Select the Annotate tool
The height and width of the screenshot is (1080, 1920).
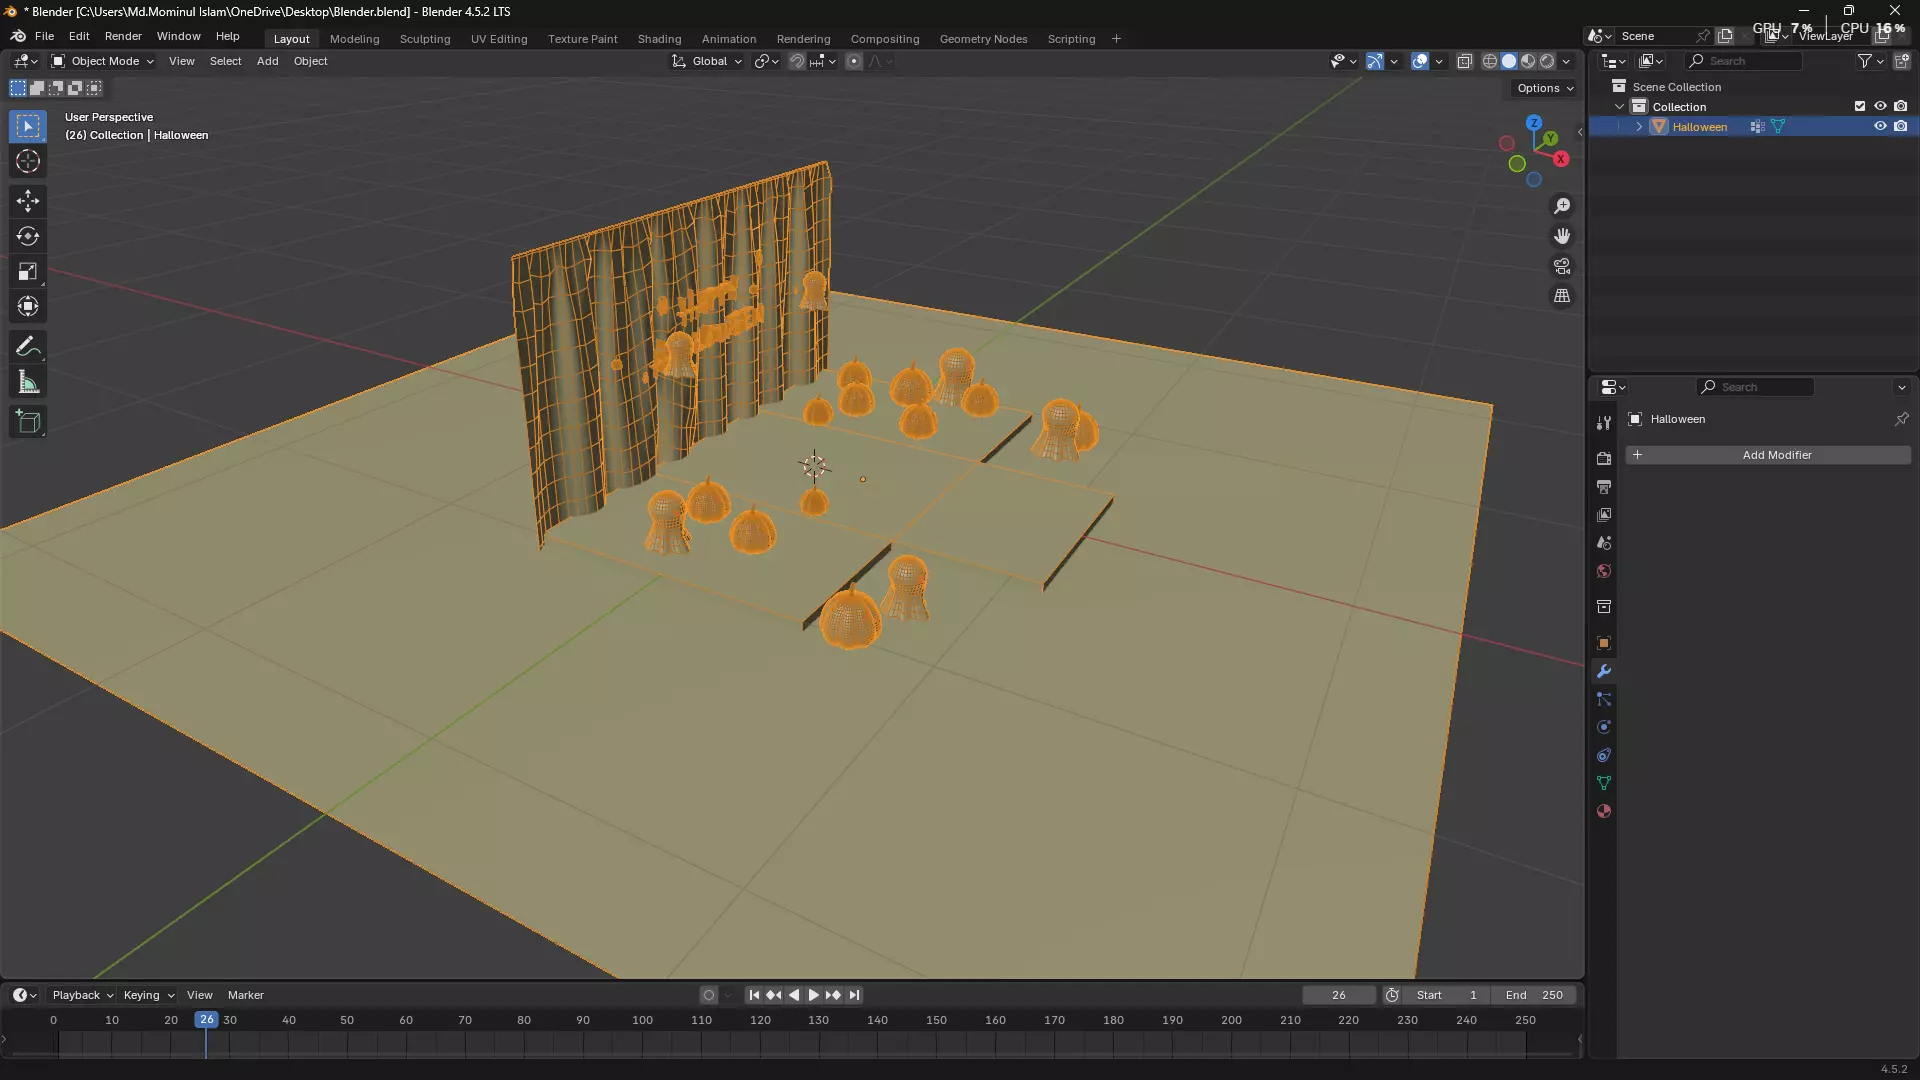pos(28,347)
